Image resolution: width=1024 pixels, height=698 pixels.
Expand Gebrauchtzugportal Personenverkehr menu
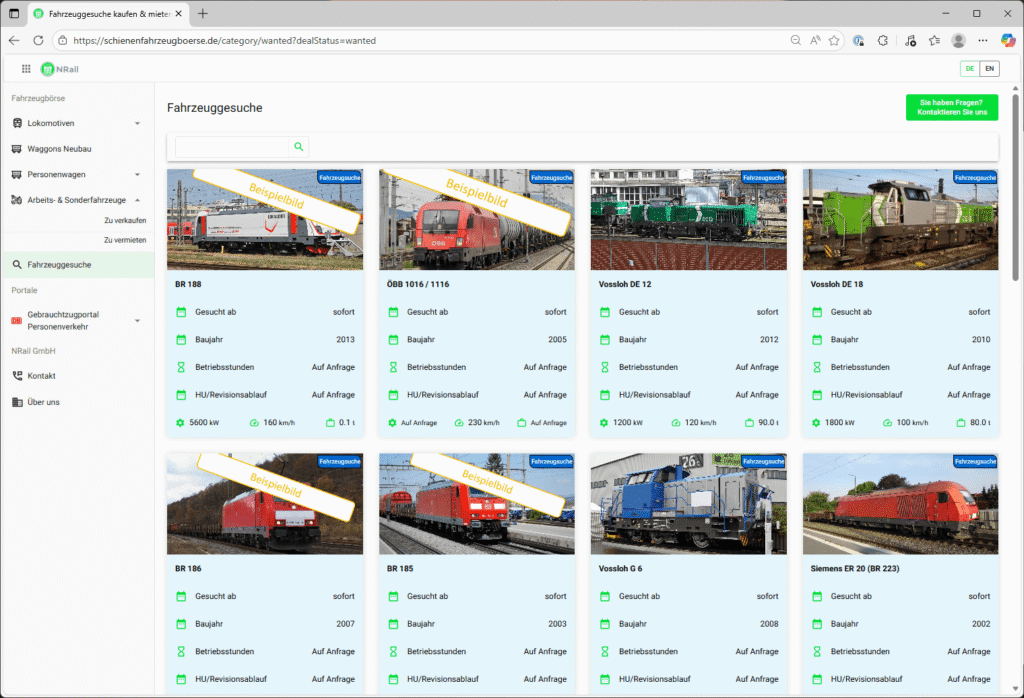[137, 320]
